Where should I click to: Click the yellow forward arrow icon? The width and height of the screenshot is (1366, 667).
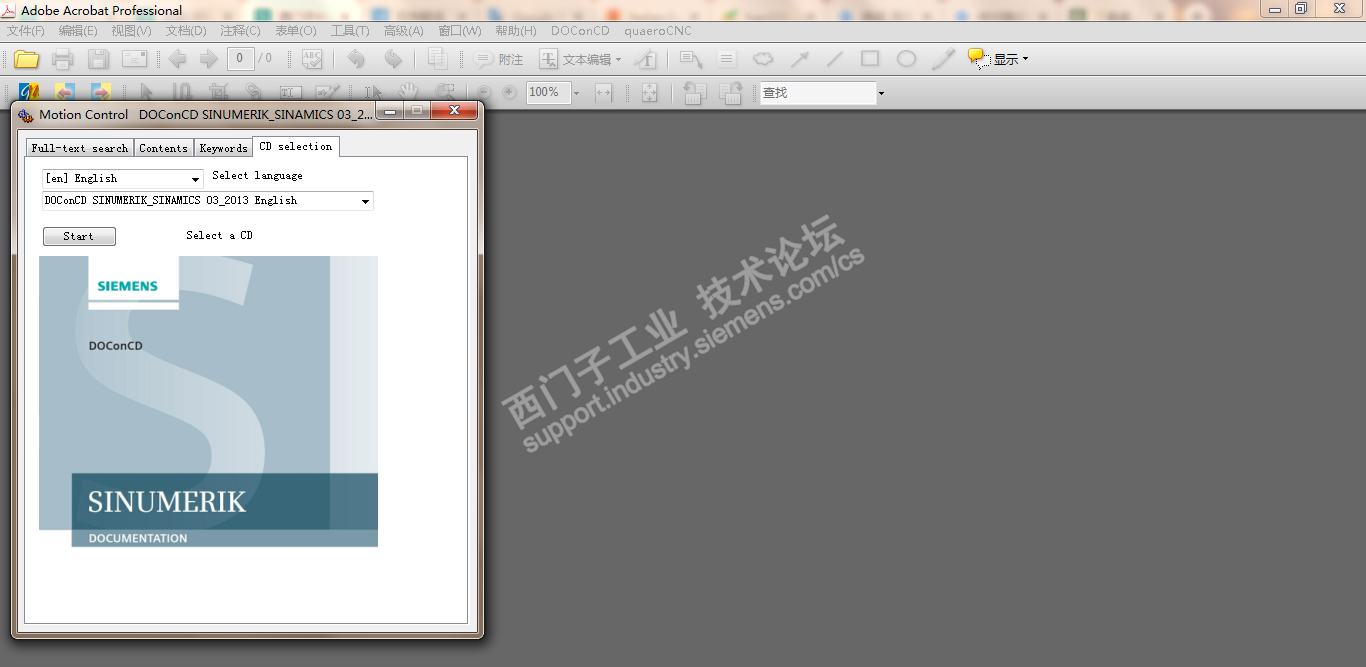coord(101,92)
